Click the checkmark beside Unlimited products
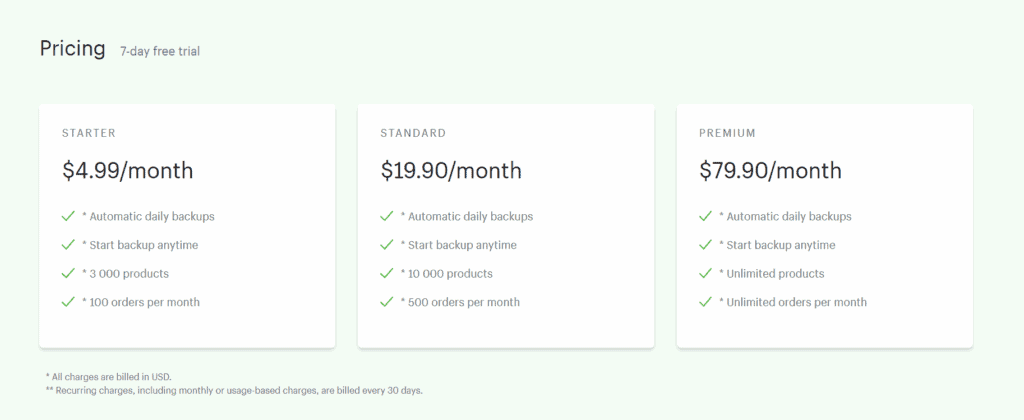Screen dimensions: 1024x420 point(705,274)
